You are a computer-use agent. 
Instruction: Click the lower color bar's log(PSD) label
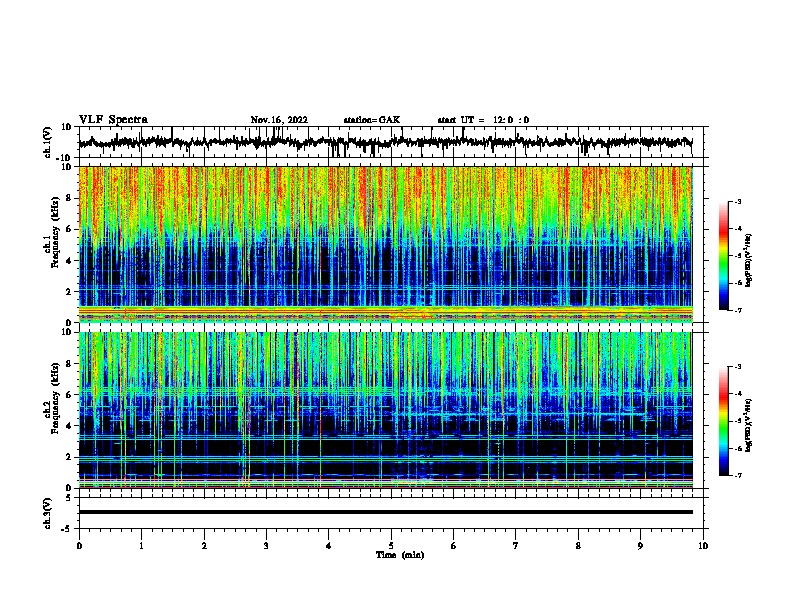coord(748,425)
